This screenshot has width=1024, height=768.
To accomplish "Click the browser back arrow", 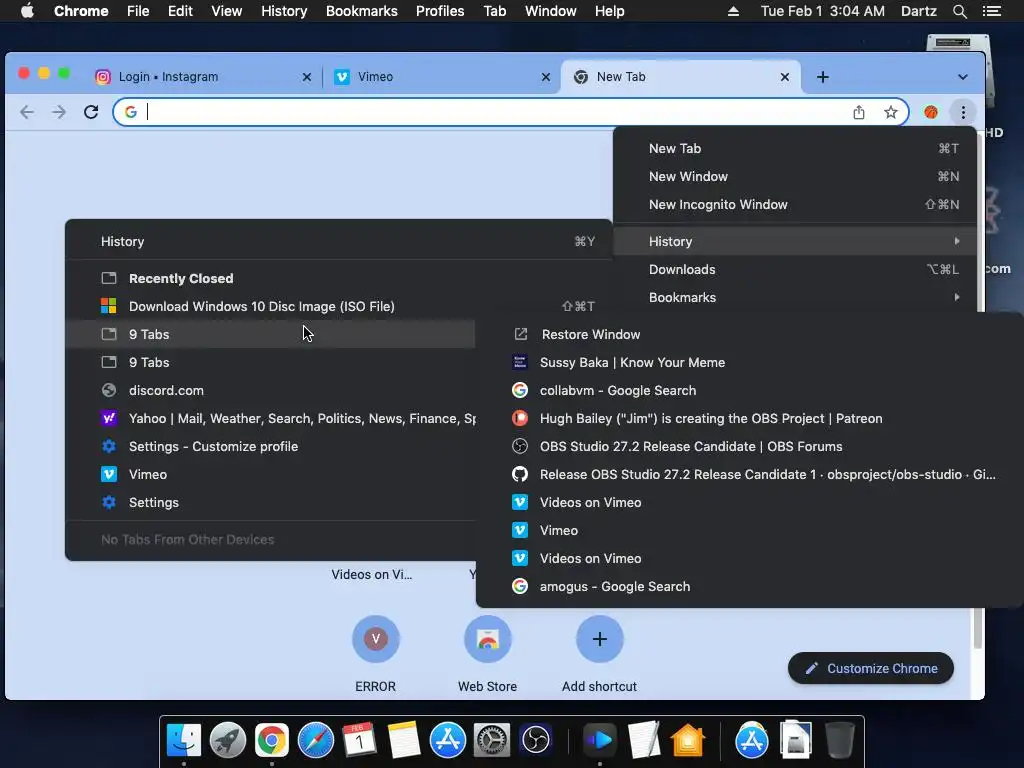I will point(27,112).
